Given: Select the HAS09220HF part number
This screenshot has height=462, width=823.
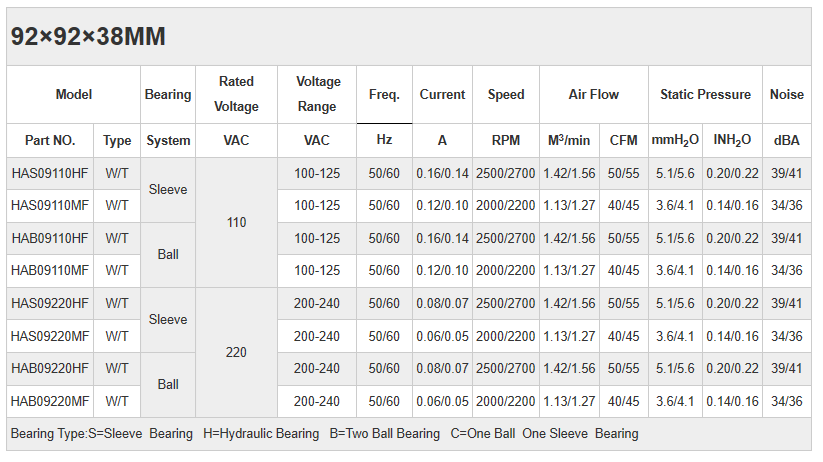Looking at the screenshot, I should point(50,304).
